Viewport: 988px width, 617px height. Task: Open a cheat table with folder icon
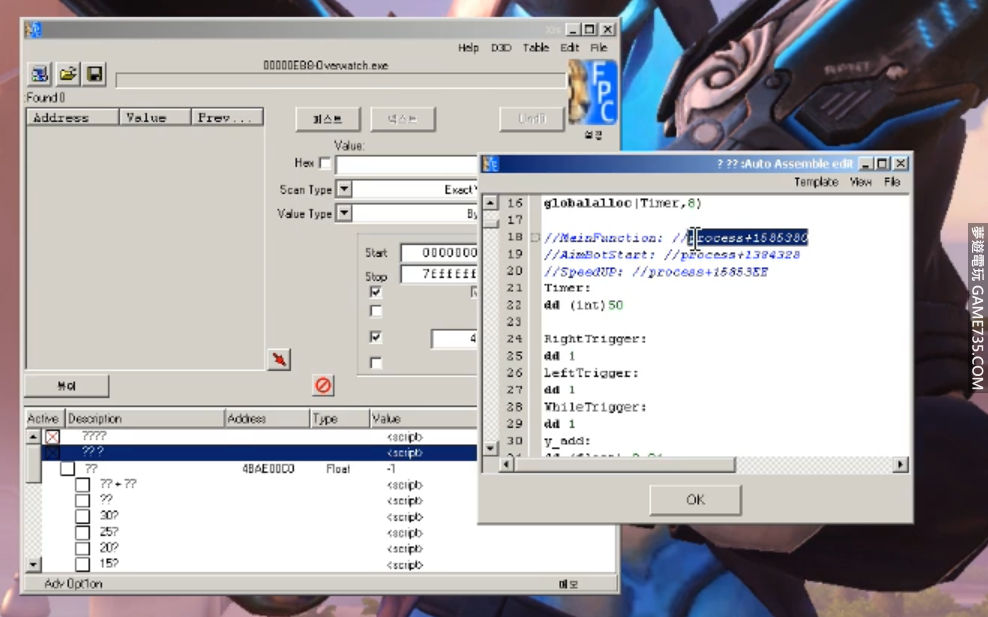pyautogui.click(x=67, y=74)
